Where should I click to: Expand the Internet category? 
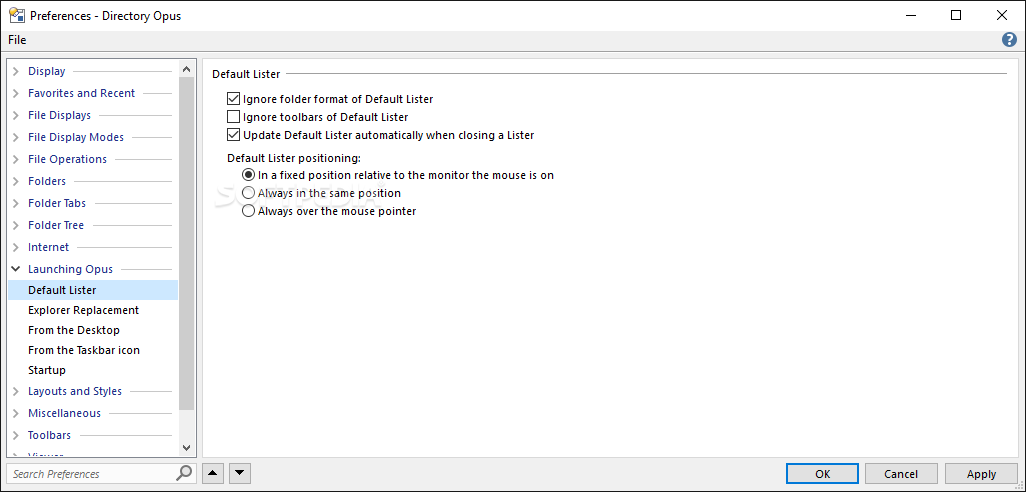click(16, 247)
